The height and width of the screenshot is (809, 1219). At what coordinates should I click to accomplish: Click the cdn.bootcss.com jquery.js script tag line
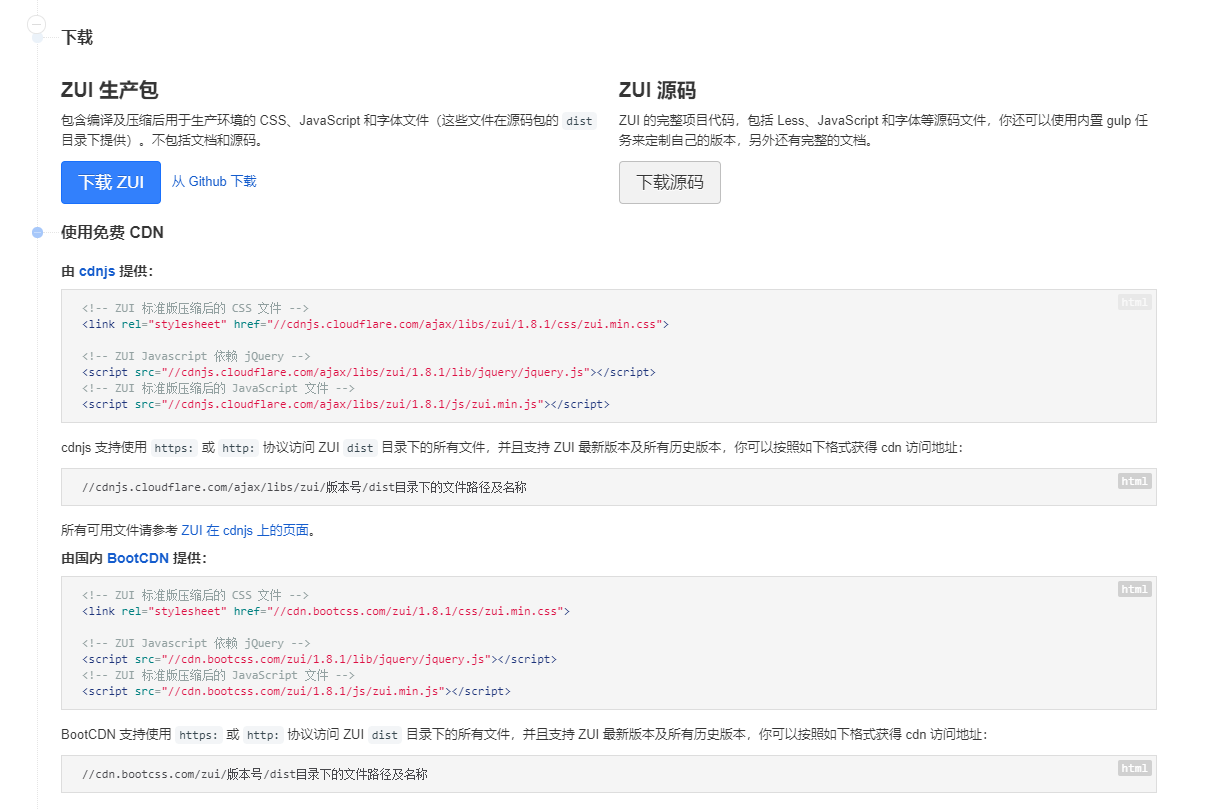[319, 659]
